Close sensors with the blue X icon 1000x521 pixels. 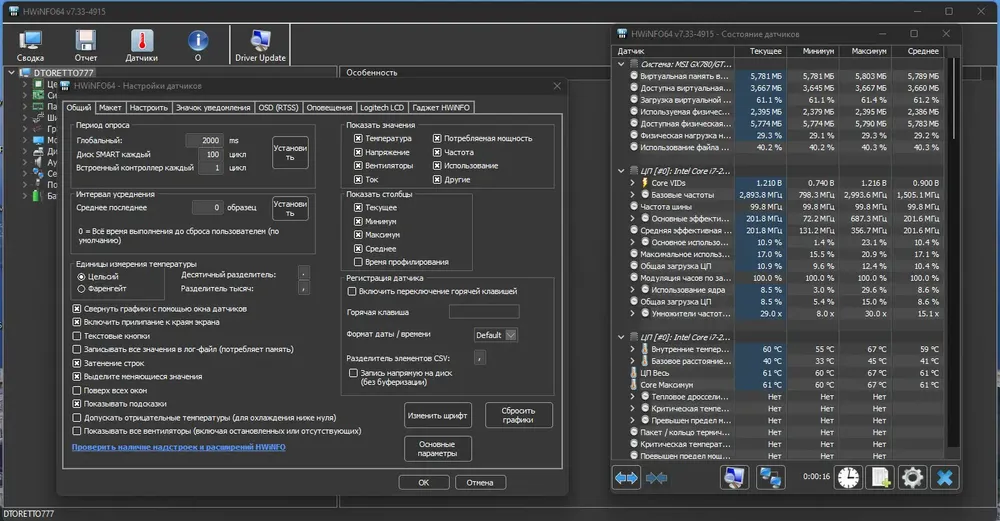tap(945, 478)
